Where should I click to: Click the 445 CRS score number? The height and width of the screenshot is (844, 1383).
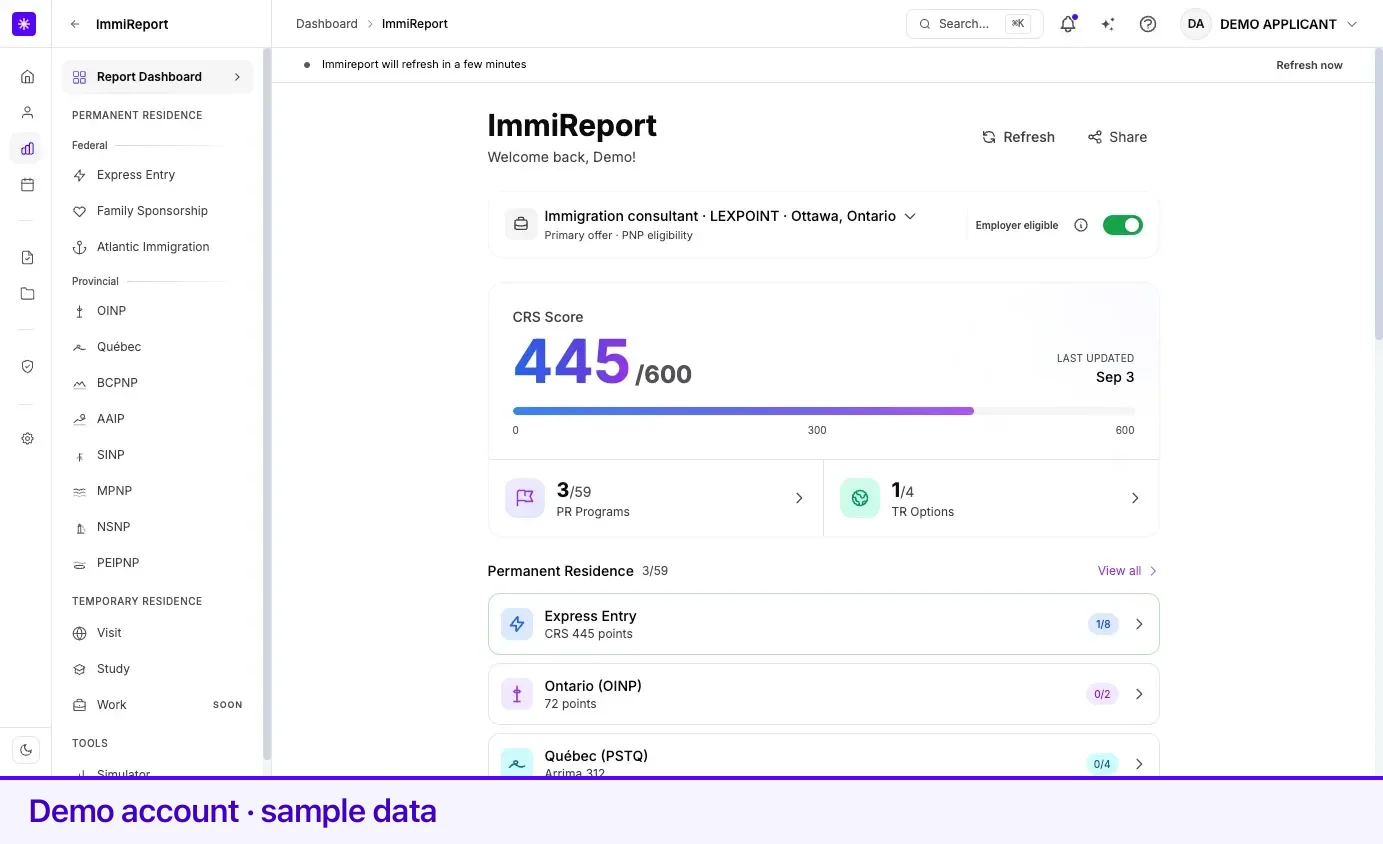coord(572,361)
